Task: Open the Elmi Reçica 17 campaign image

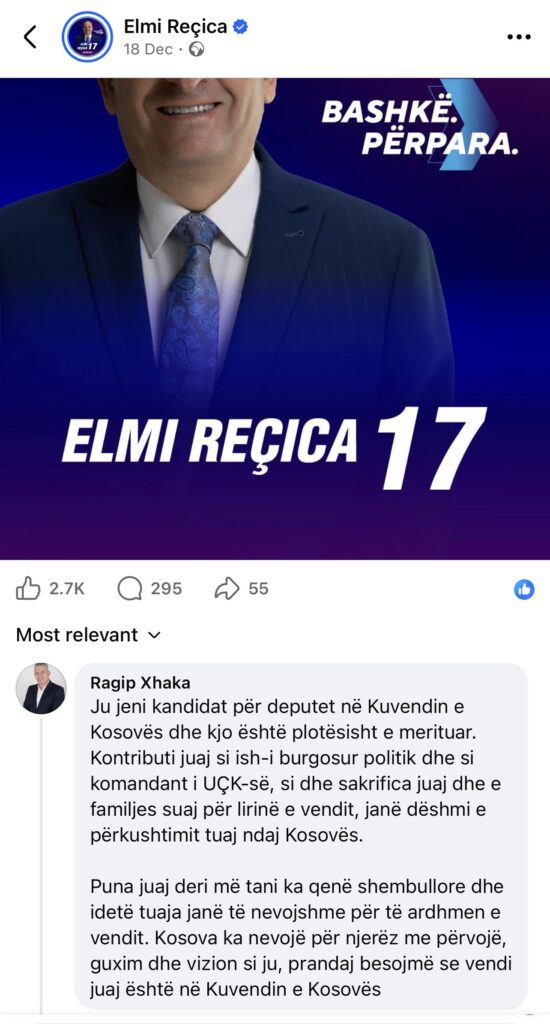Action: point(275,319)
